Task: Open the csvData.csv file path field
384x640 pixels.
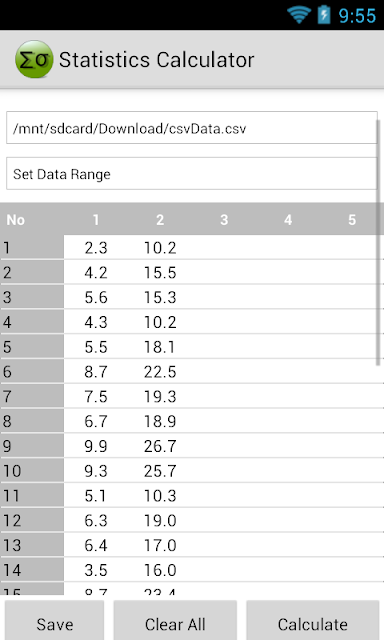Action: [191, 128]
